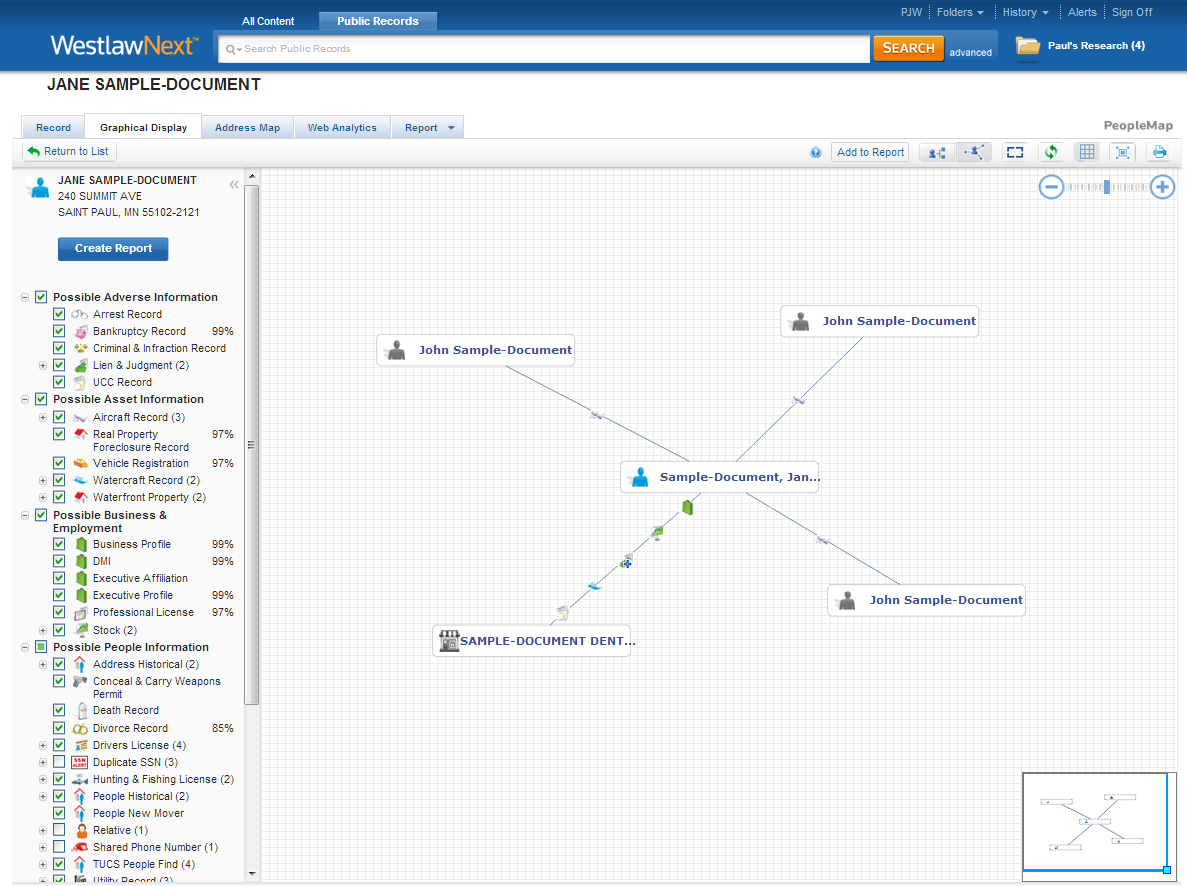Click the green refresh graph icon
1187x886 pixels.
tap(1051, 152)
